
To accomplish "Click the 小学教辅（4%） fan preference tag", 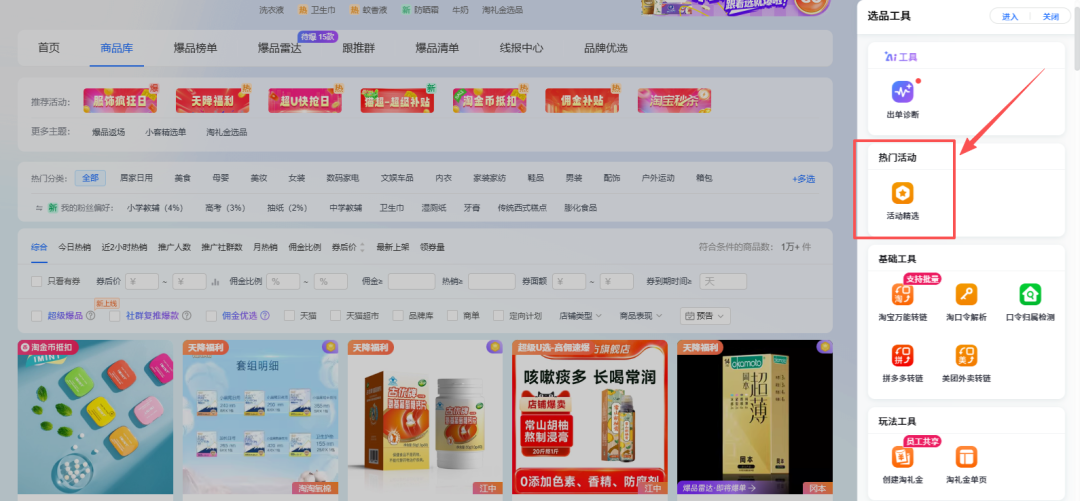I will [x=155, y=207].
